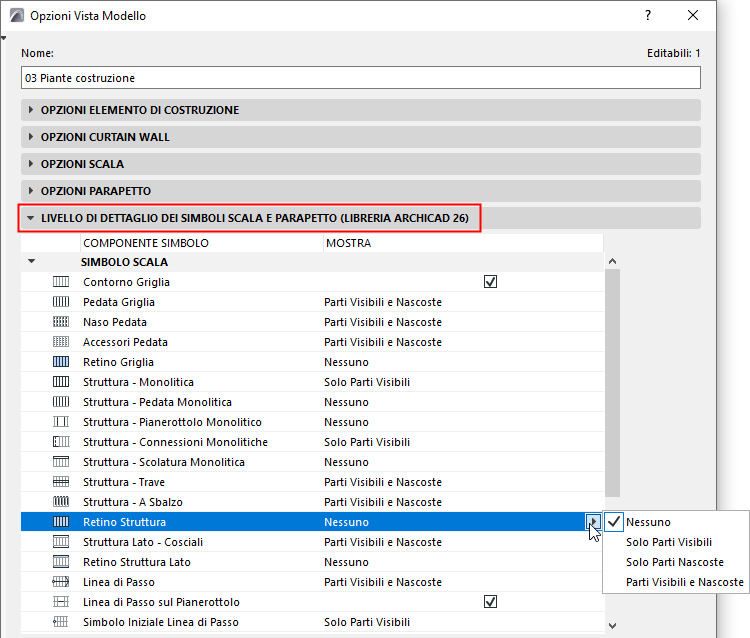Choose Parti Visibili e Nascoste in popup
The width and height of the screenshot is (750, 638).
pos(684,582)
